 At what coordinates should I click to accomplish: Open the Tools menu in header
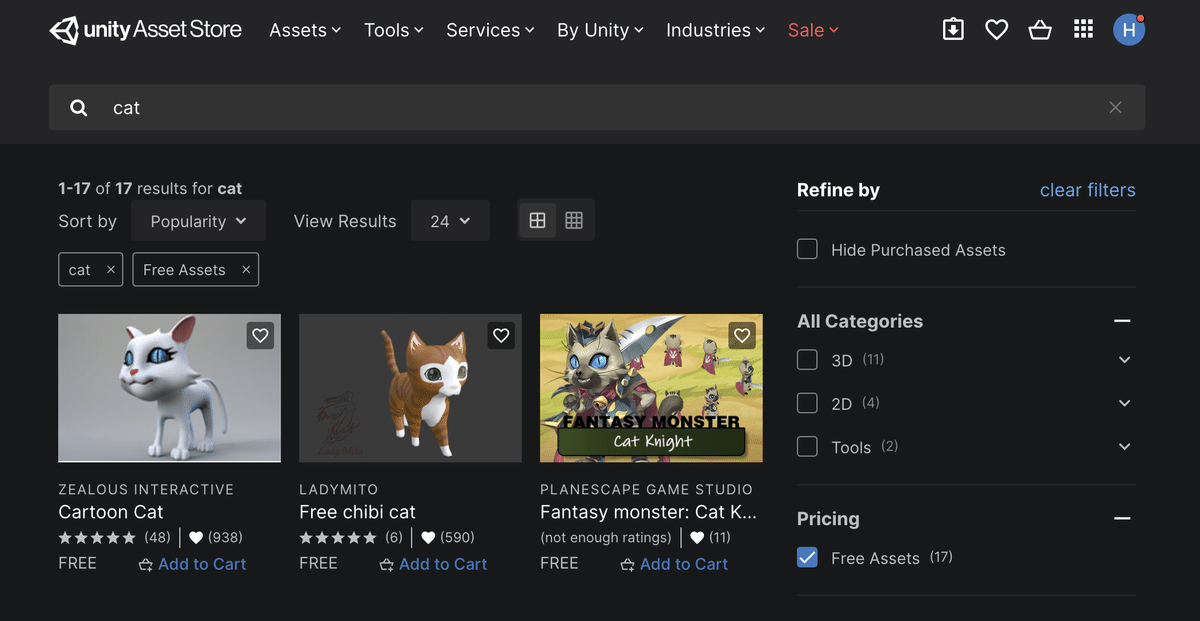(x=394, y=30)
